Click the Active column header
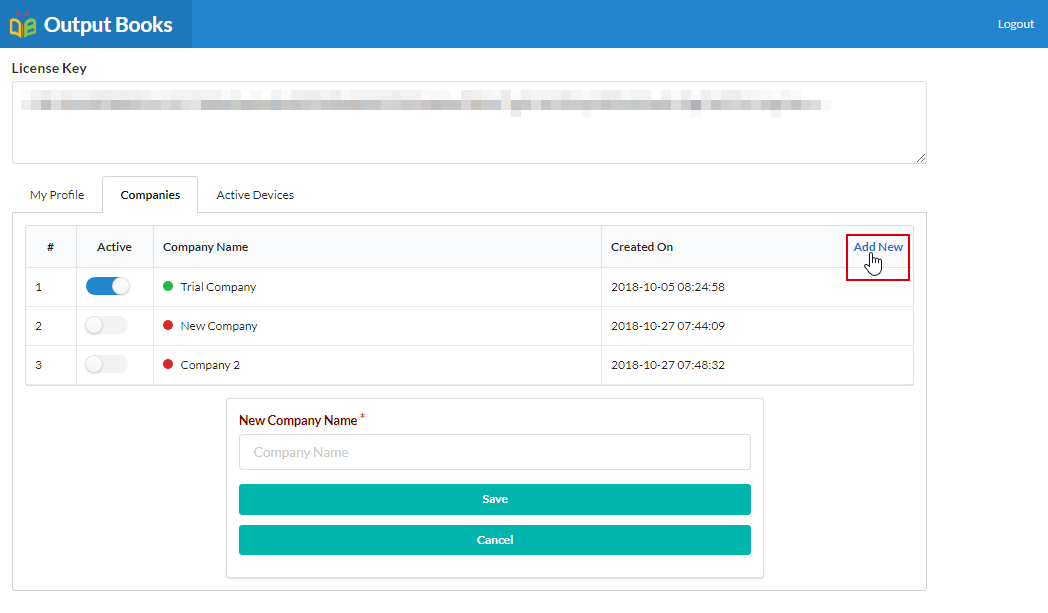Viewport: 1048px width, 613px height. point(114,247)
